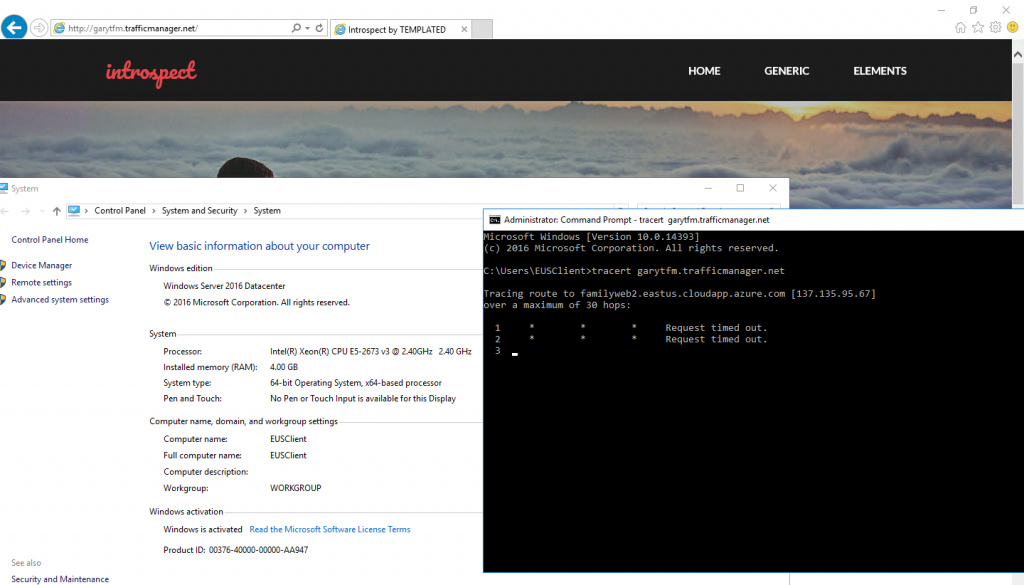The height and width of the screenshot is (585, 1024).
Task: Click the browser address URL field
Action: pos(176,28)
